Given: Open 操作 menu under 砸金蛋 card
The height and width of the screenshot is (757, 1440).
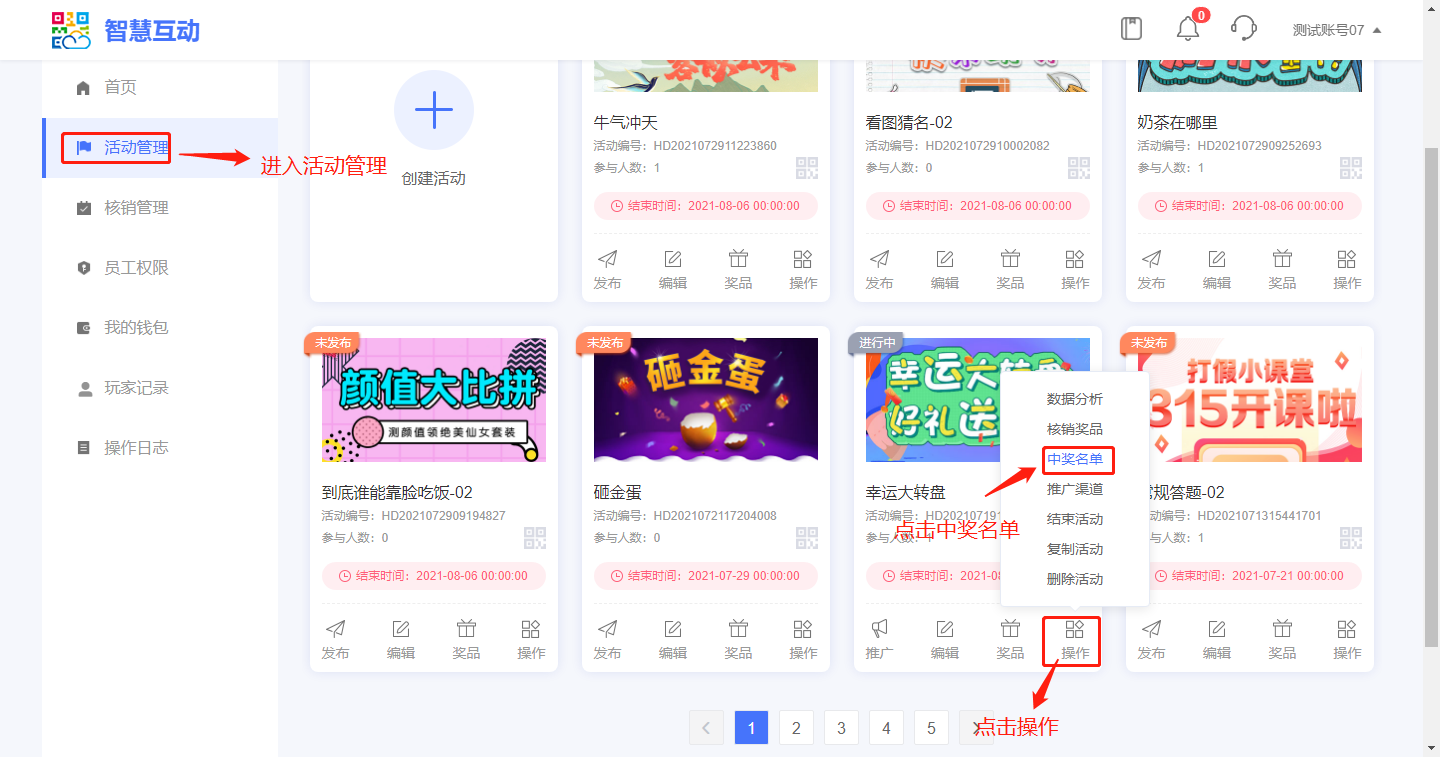Looking at the screenshot, I should tap(803, 638).
